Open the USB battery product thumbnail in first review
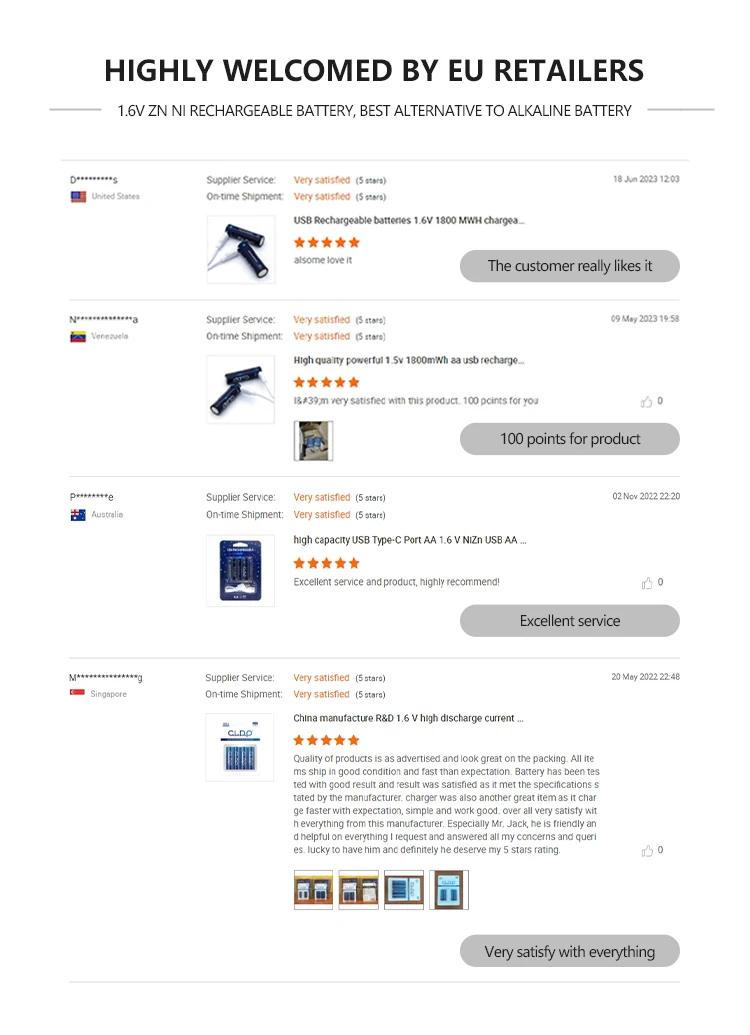Screen dimensions: 750x1035 240,250
